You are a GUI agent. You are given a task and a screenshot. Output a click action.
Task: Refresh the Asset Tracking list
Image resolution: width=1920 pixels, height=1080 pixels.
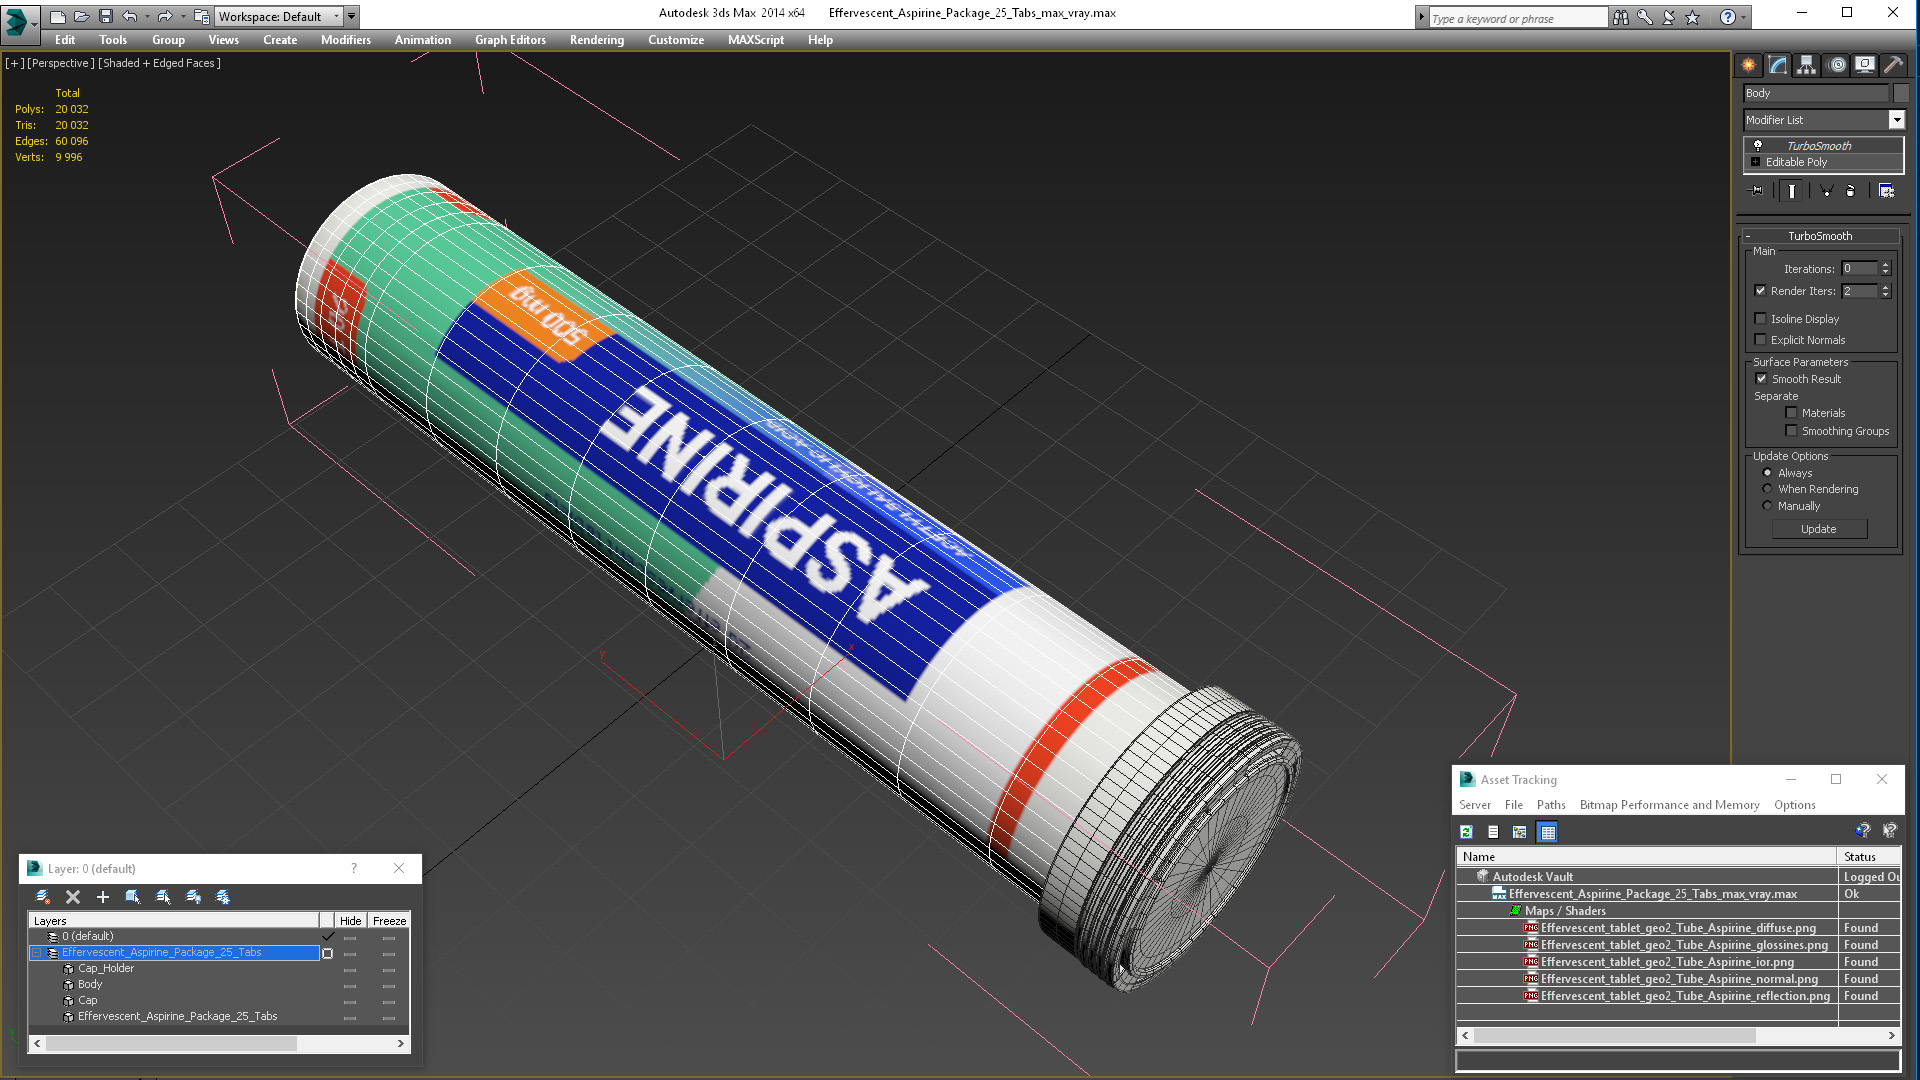(x=1466, y=832)
